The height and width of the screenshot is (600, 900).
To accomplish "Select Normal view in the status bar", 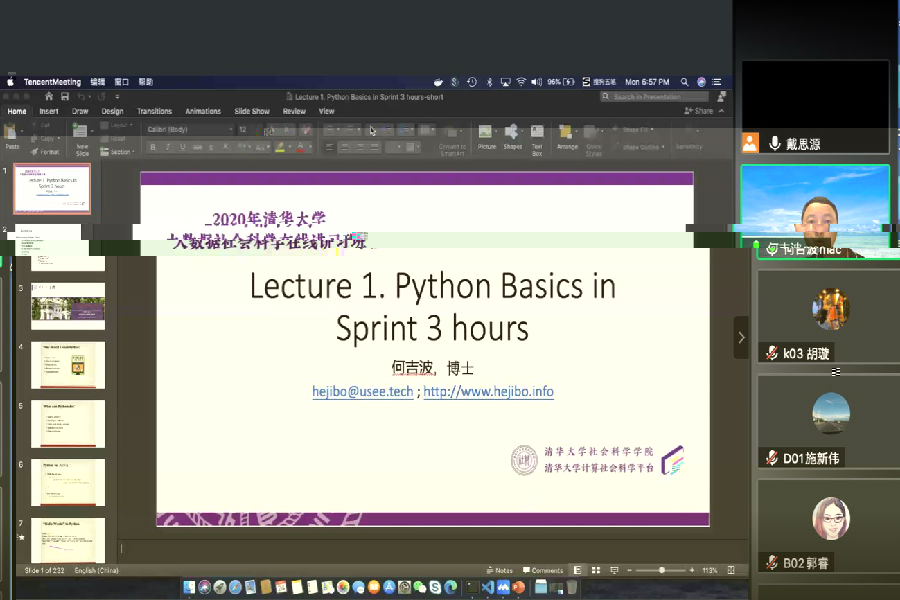I will click(x=577, y=570).
